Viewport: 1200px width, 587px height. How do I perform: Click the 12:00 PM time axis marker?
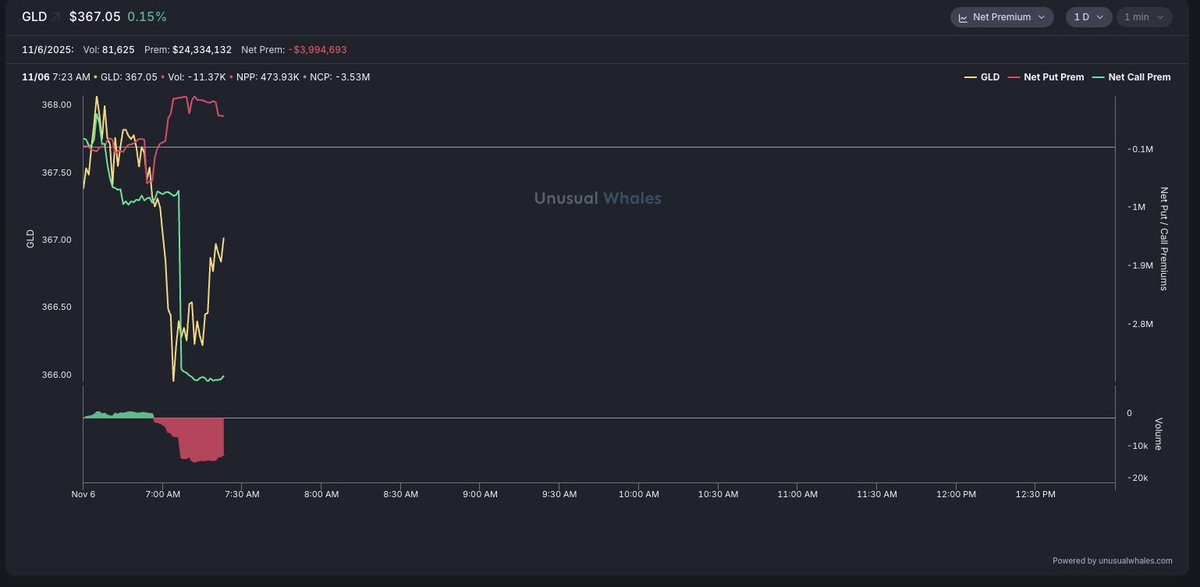[x=955, y=494]
